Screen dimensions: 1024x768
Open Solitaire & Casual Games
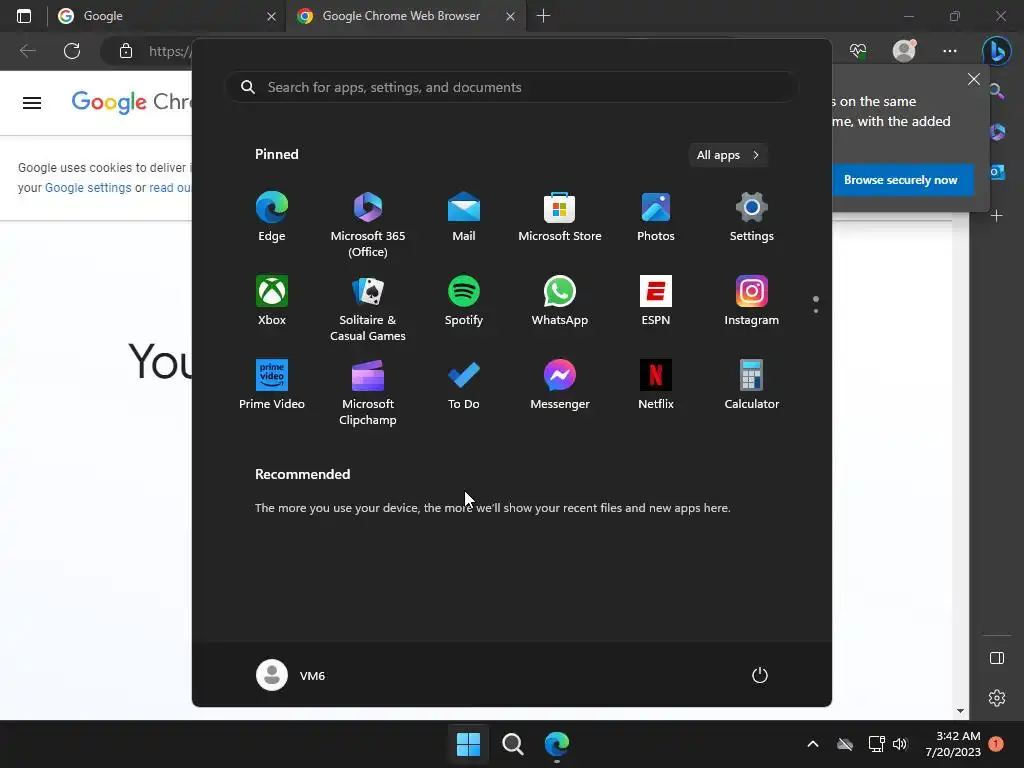tap(368, 309)
